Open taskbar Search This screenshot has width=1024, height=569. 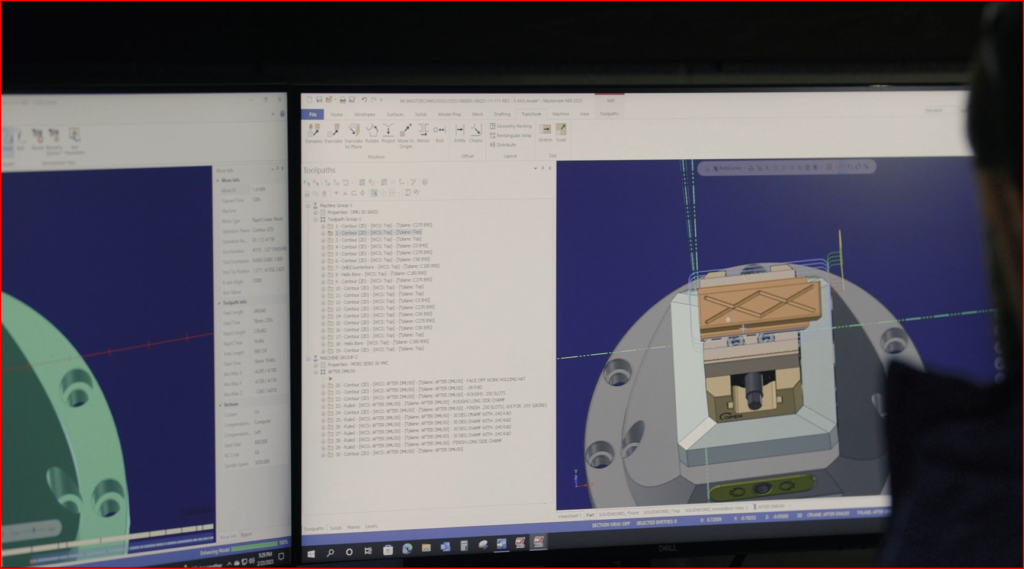click(x=330, y=553)
